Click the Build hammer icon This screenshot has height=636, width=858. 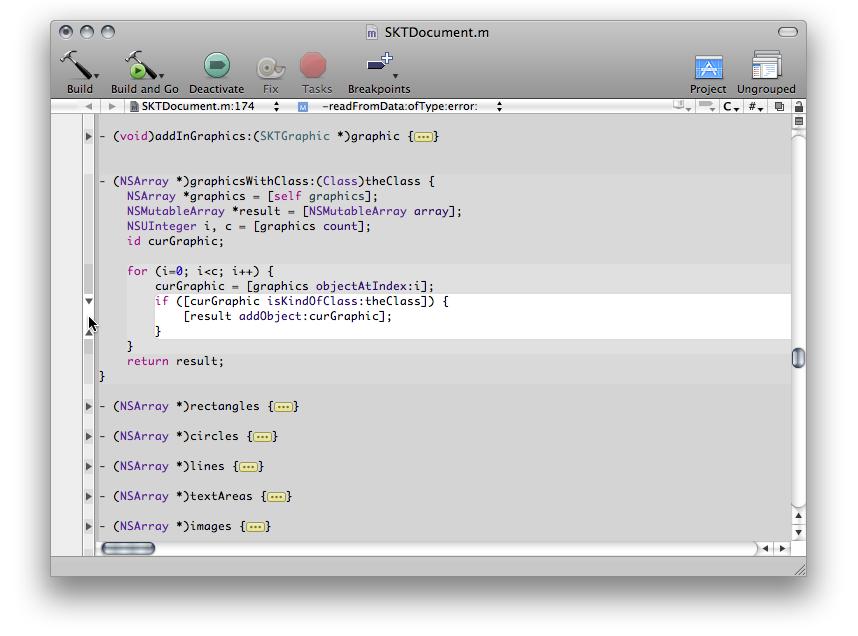tap(77, 66)
